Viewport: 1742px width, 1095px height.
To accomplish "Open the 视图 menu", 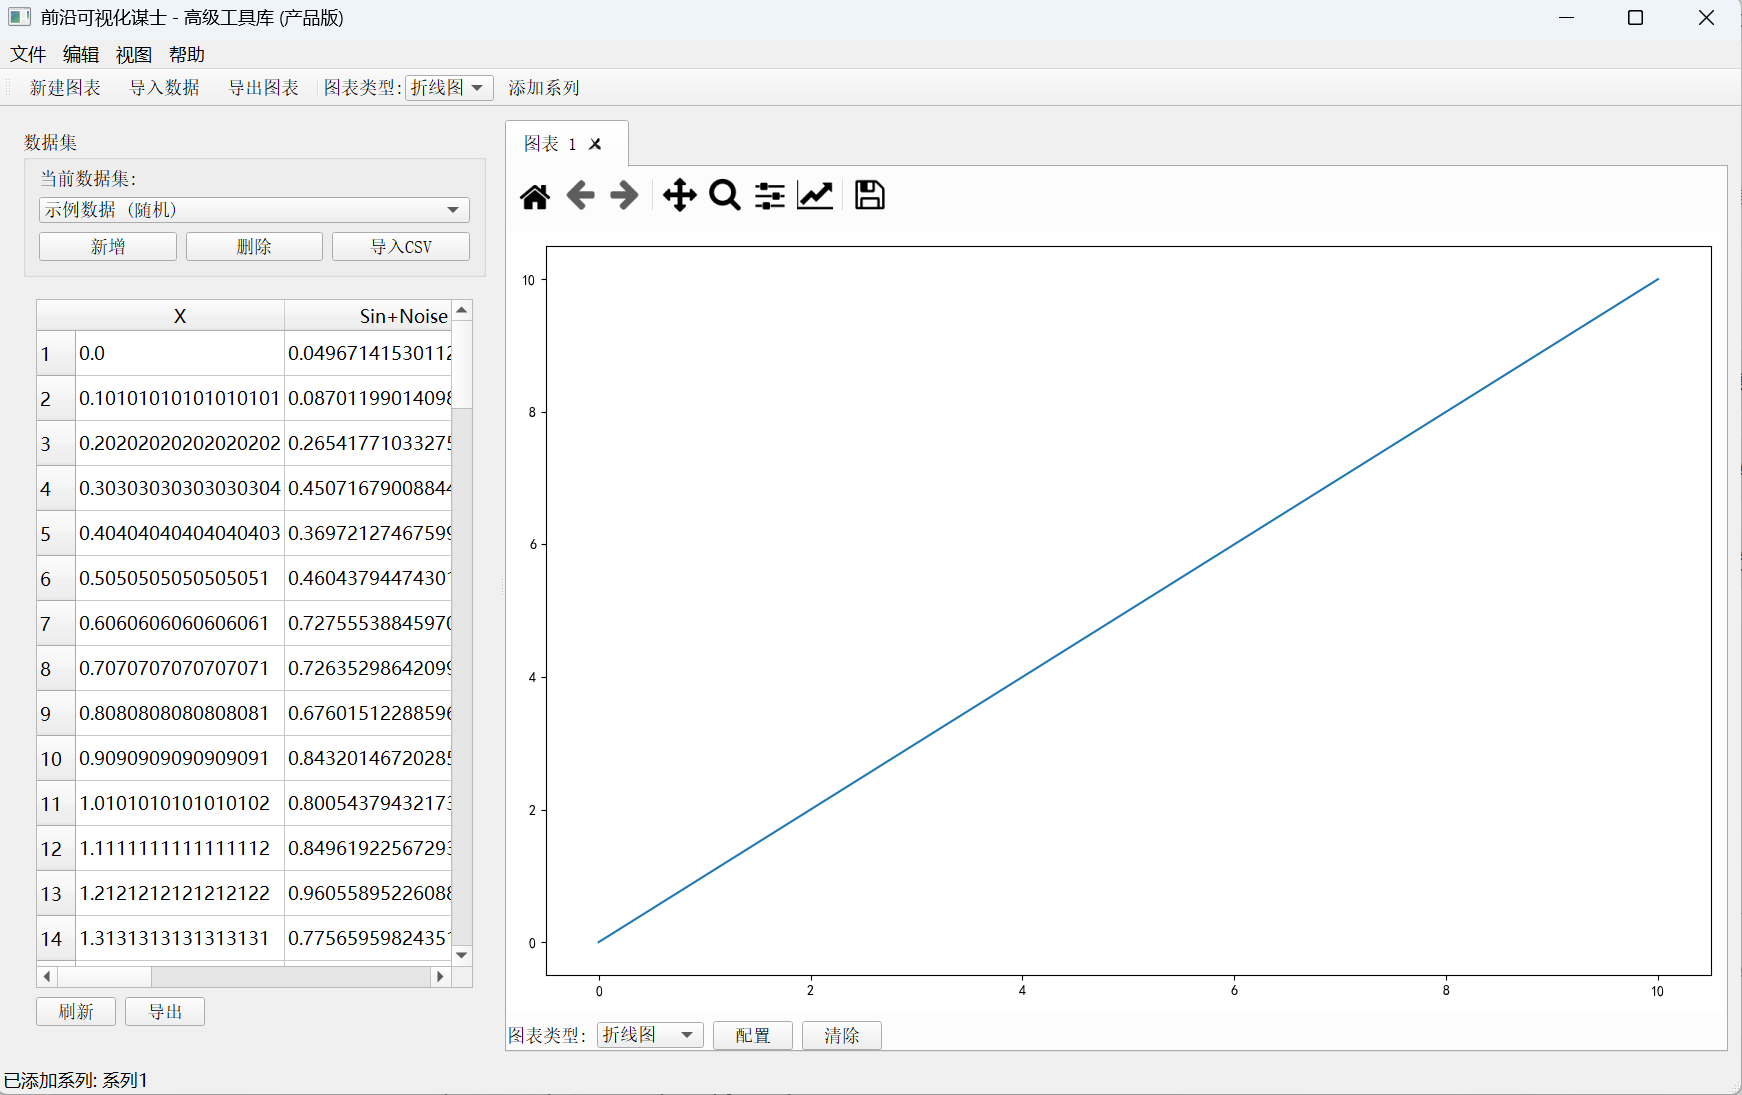I will [134, 55].
